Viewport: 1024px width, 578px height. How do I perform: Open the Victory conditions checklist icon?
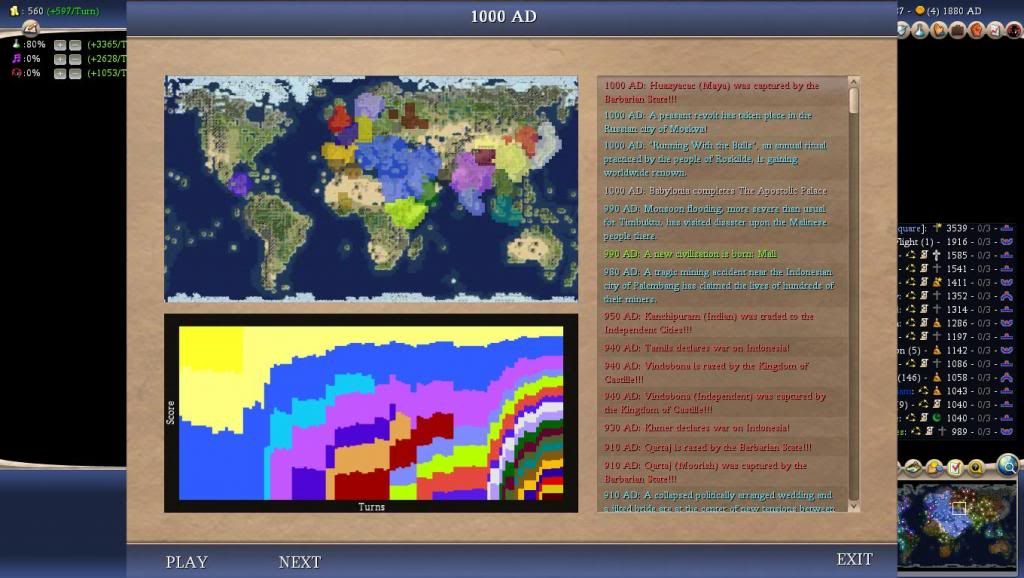(x=995, y=30)
